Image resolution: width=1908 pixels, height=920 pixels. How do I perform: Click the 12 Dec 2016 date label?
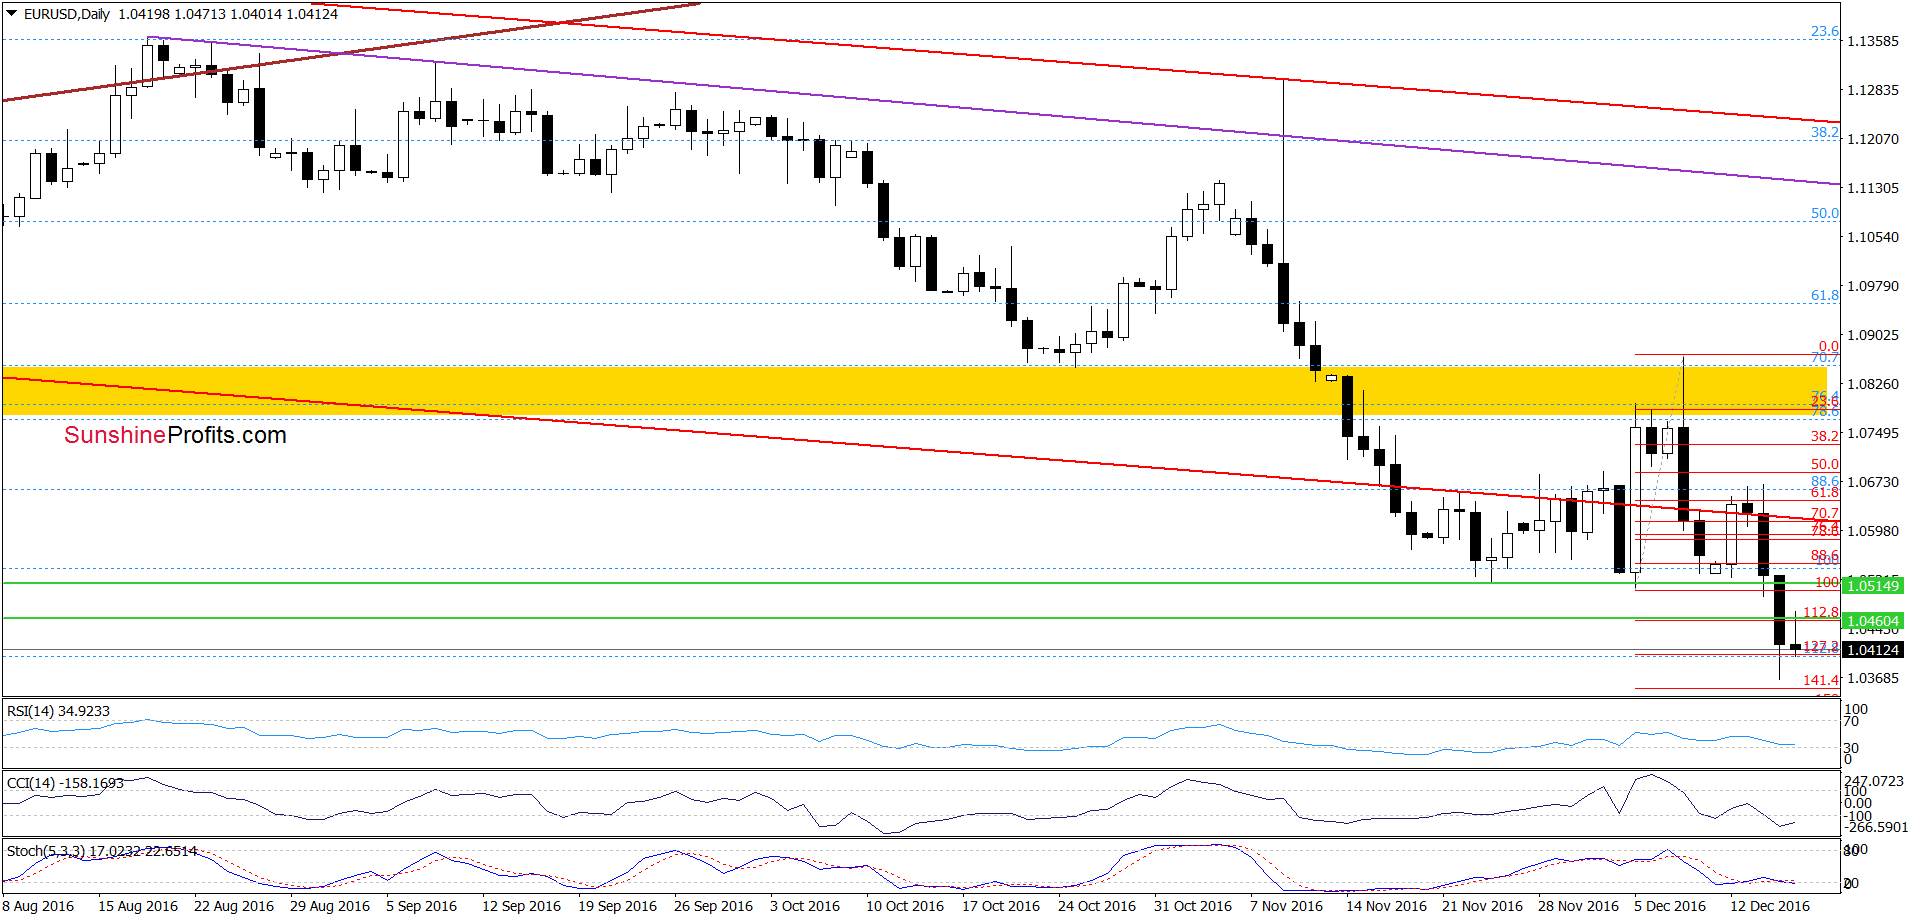1771,906
